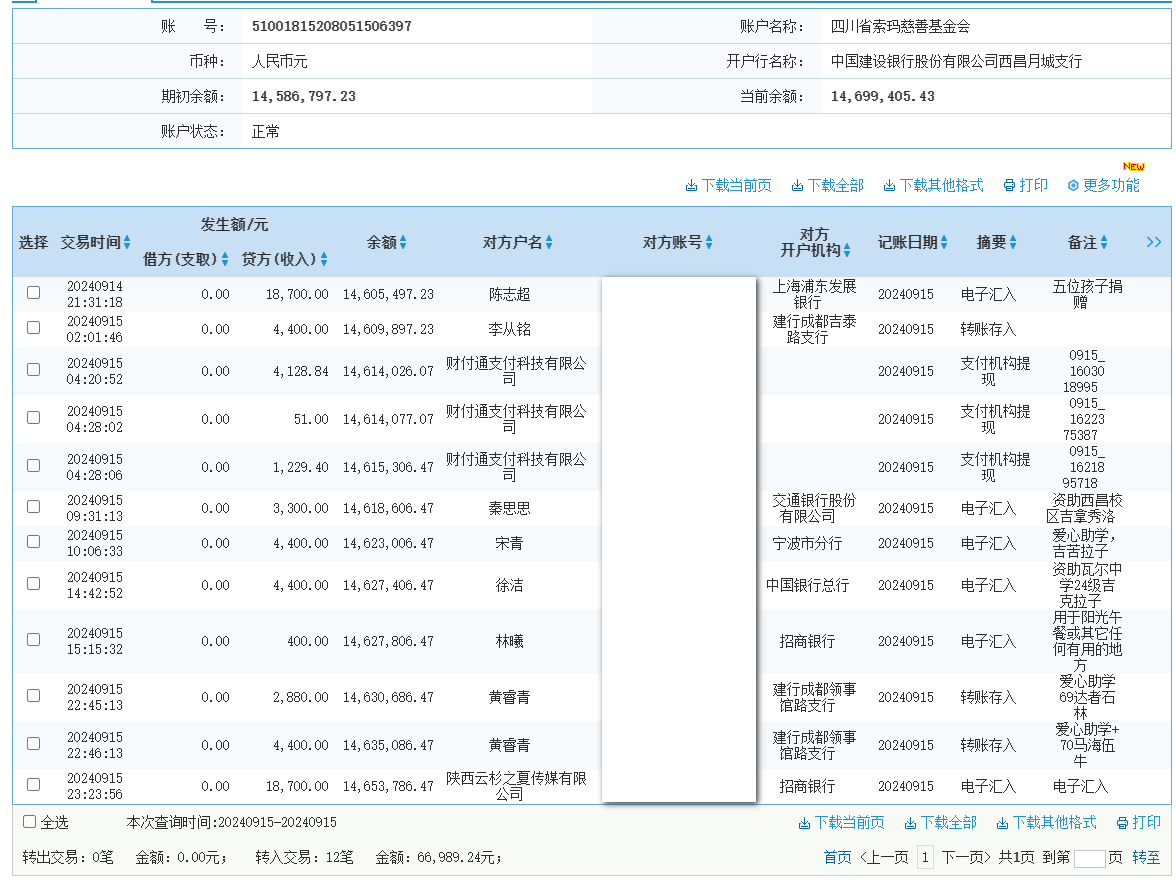Click bank cell 上海浦东发展银行
The width and height of the screenshot is (1176, 882).
click(x=814, y=294)
